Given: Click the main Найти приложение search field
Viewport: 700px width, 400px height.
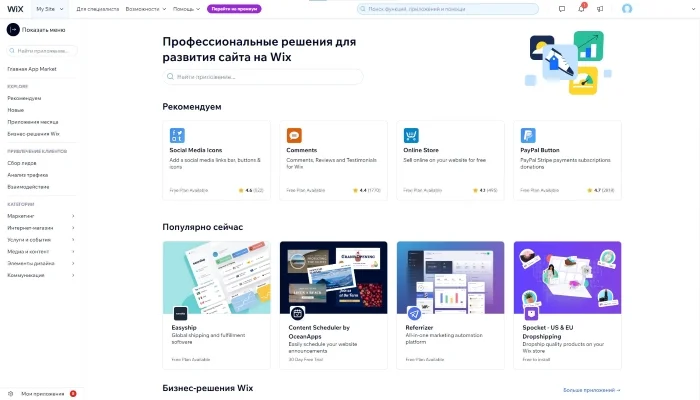Looking at the screenshot, I should pos(262,77).
